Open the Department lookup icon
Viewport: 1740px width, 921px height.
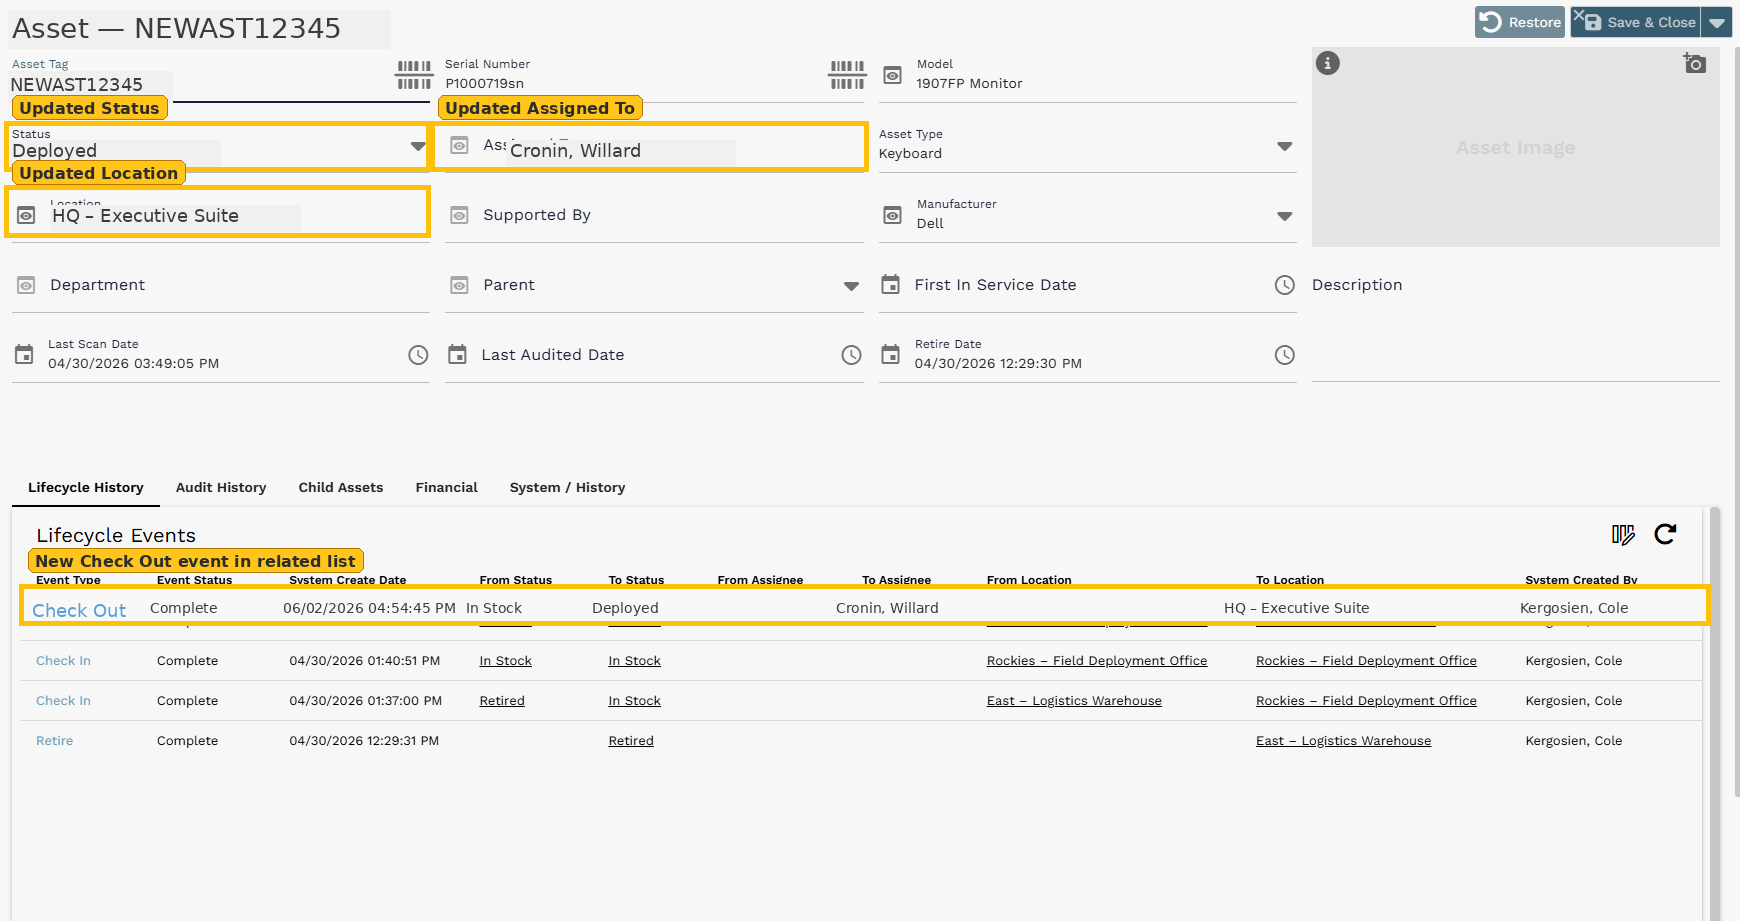[x=26, y=285]
